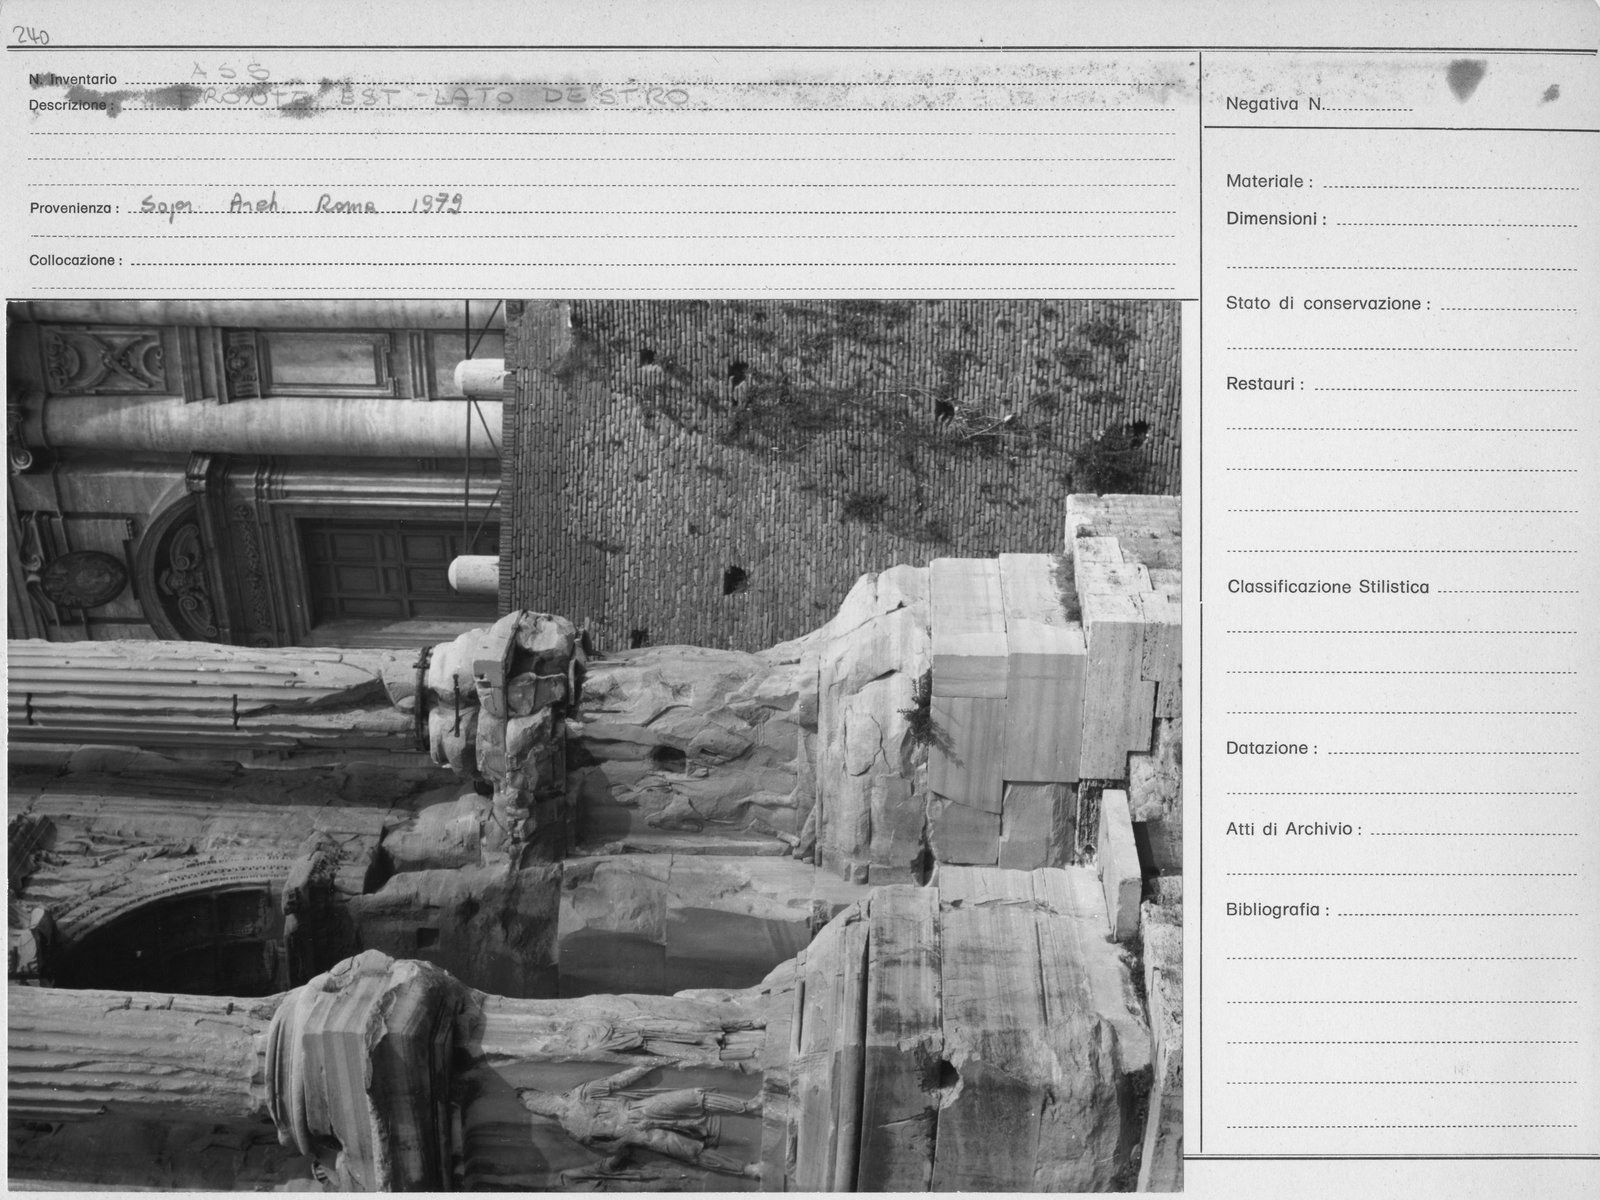1600x1200 pixels.
Task: Click 'Classificazione Stilistica' label
Action: pos(1328,587)
